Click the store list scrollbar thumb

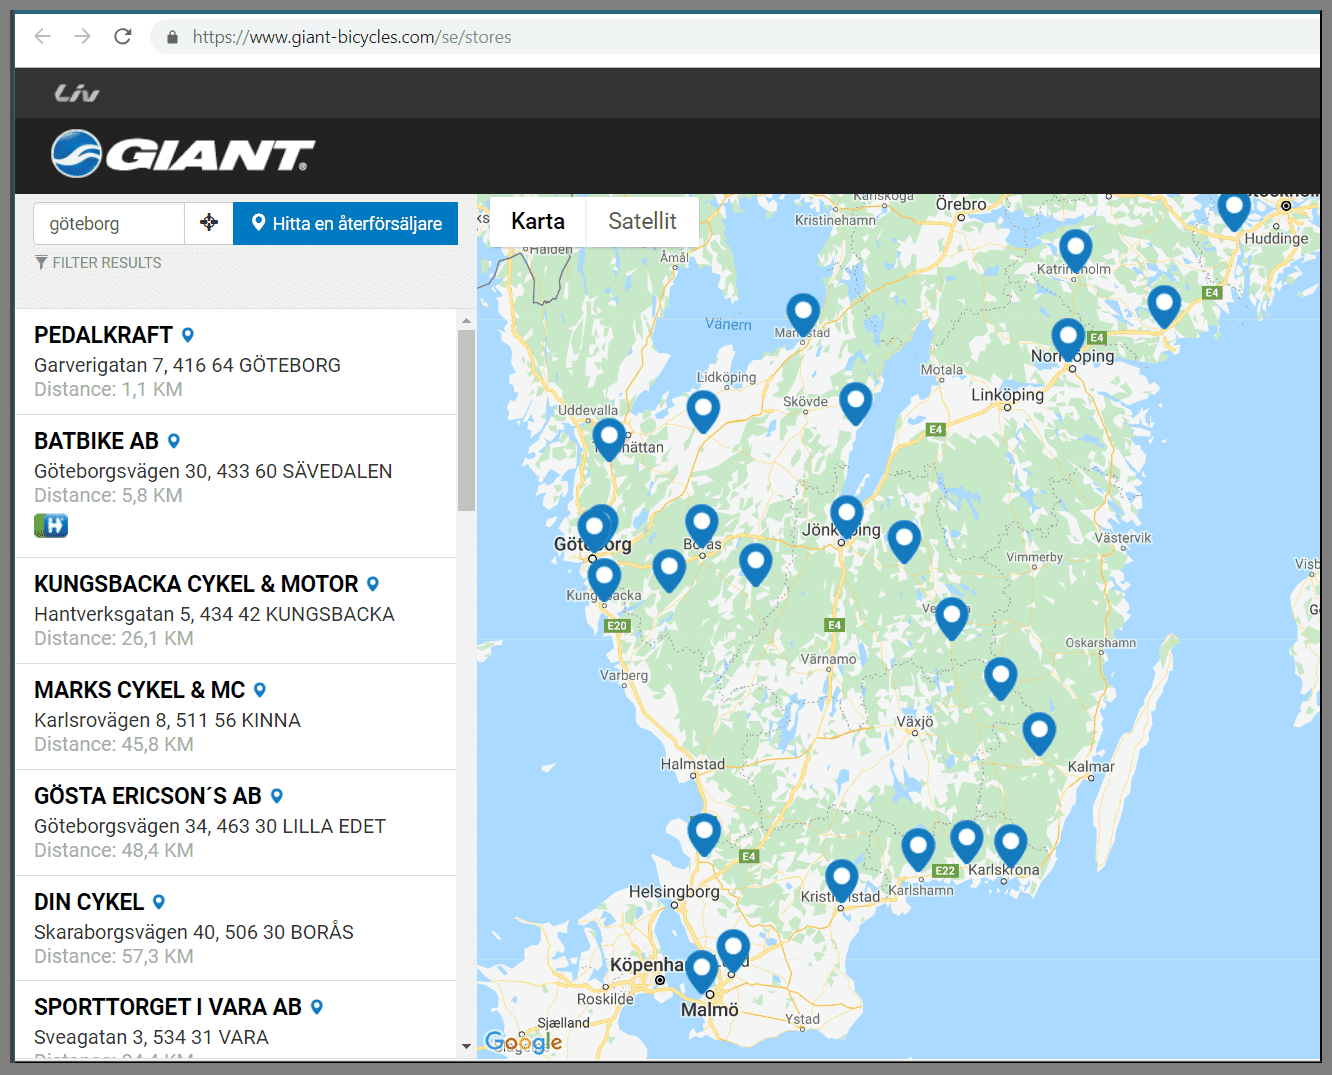point(466,420)
